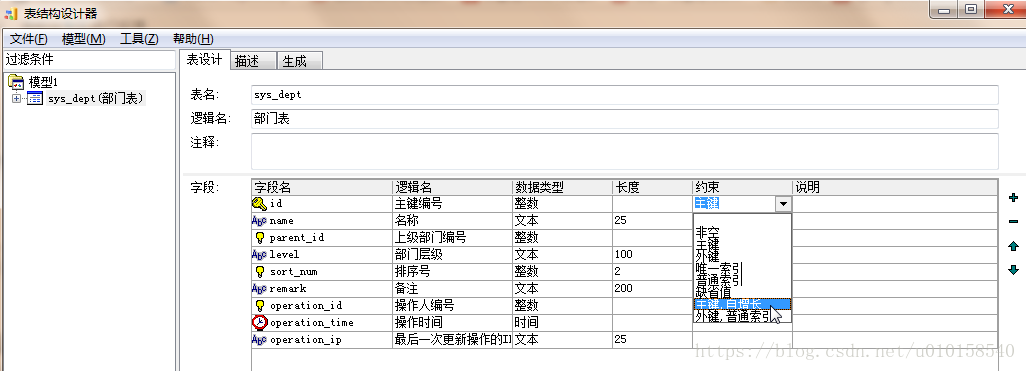Click the operation_time field name

tap(312, 323)
